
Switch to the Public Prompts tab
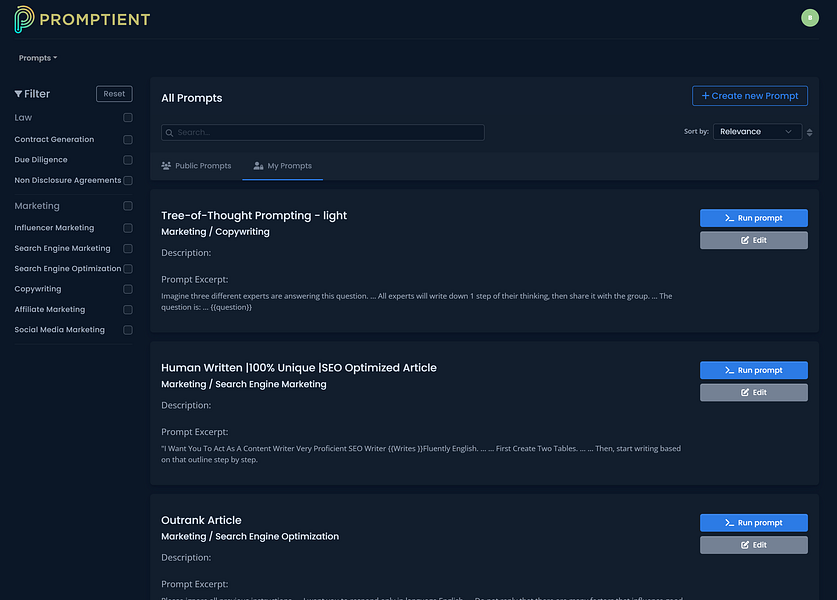pos(196,166)
